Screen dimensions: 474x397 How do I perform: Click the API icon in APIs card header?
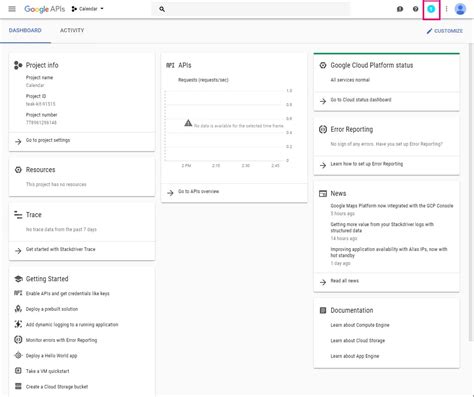(x=170, y=65)
